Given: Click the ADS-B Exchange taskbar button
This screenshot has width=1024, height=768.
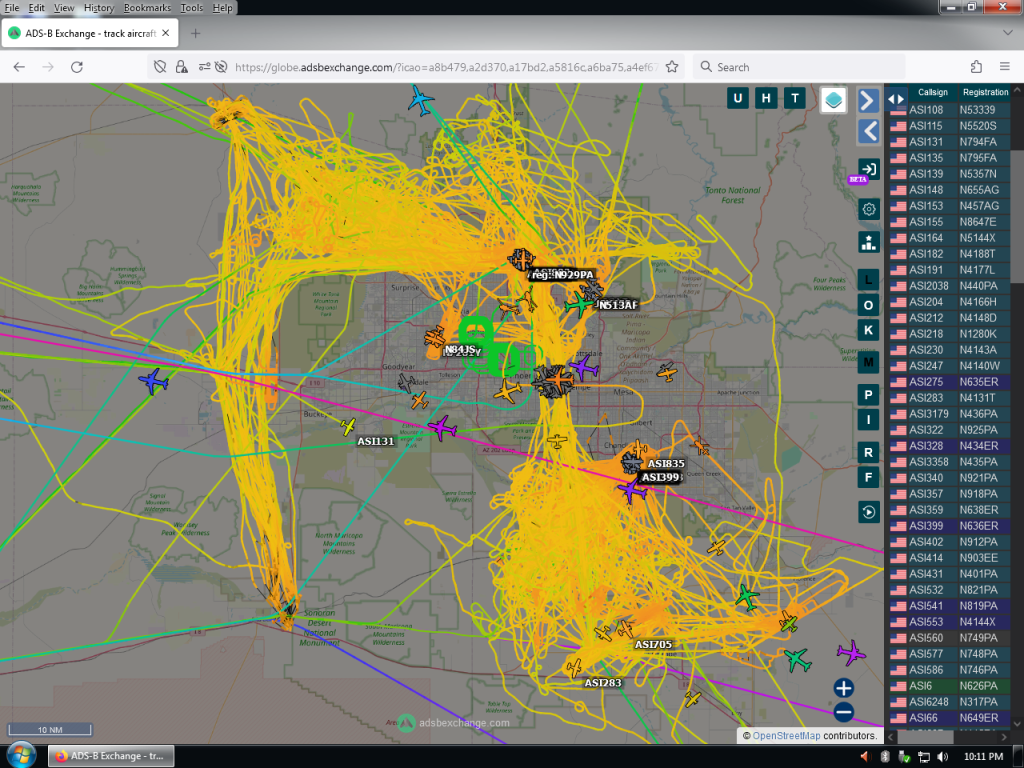Looking at the screenshot, I should 111,756.
